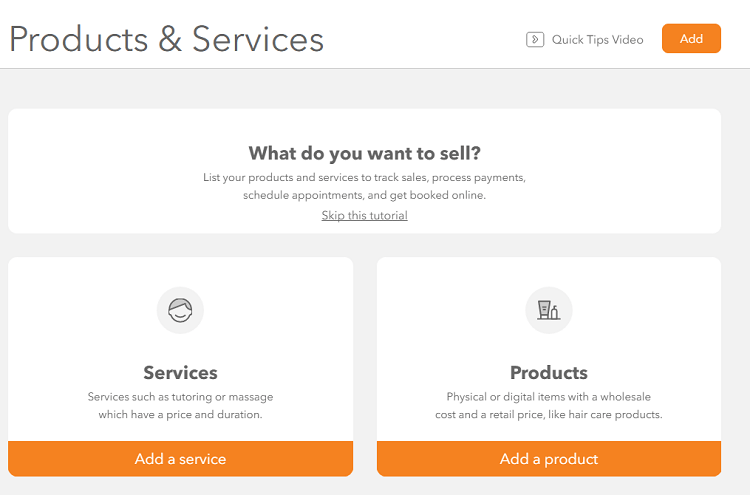Select the bold Services card heading
This screenshot has height=495, width=750.
180,373
